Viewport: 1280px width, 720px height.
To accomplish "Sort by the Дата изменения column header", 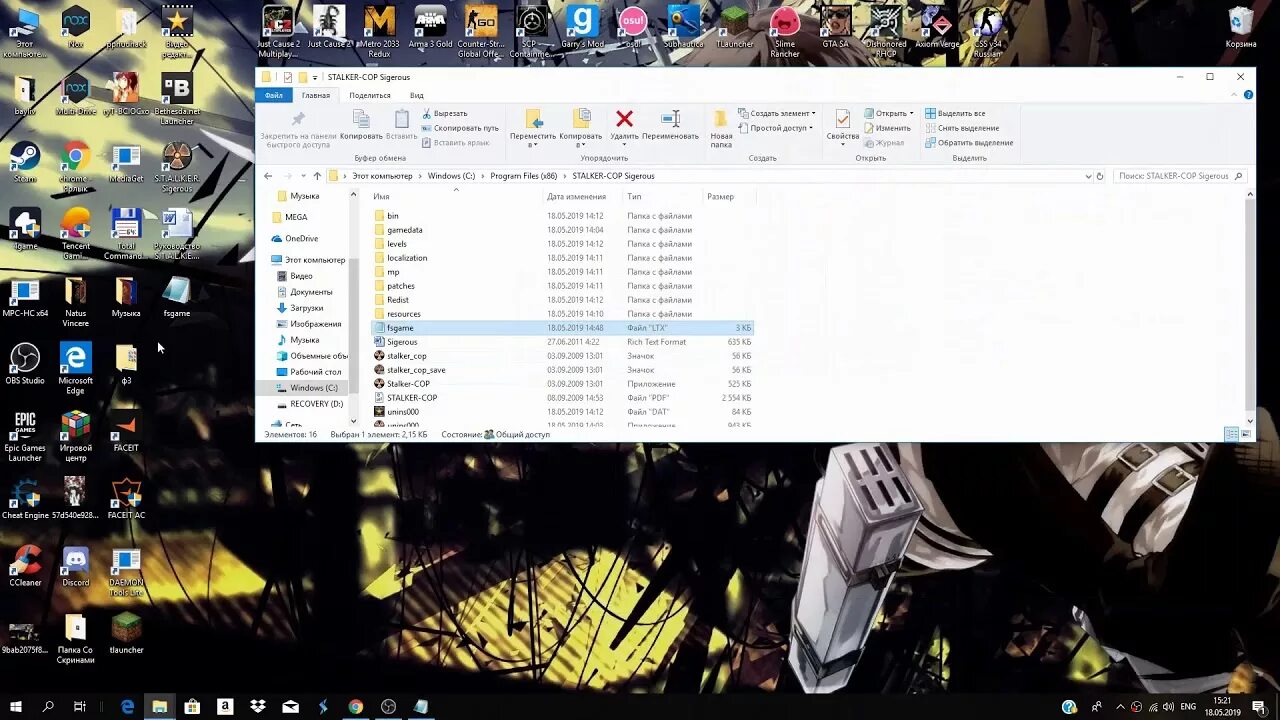I will (577, 197).
